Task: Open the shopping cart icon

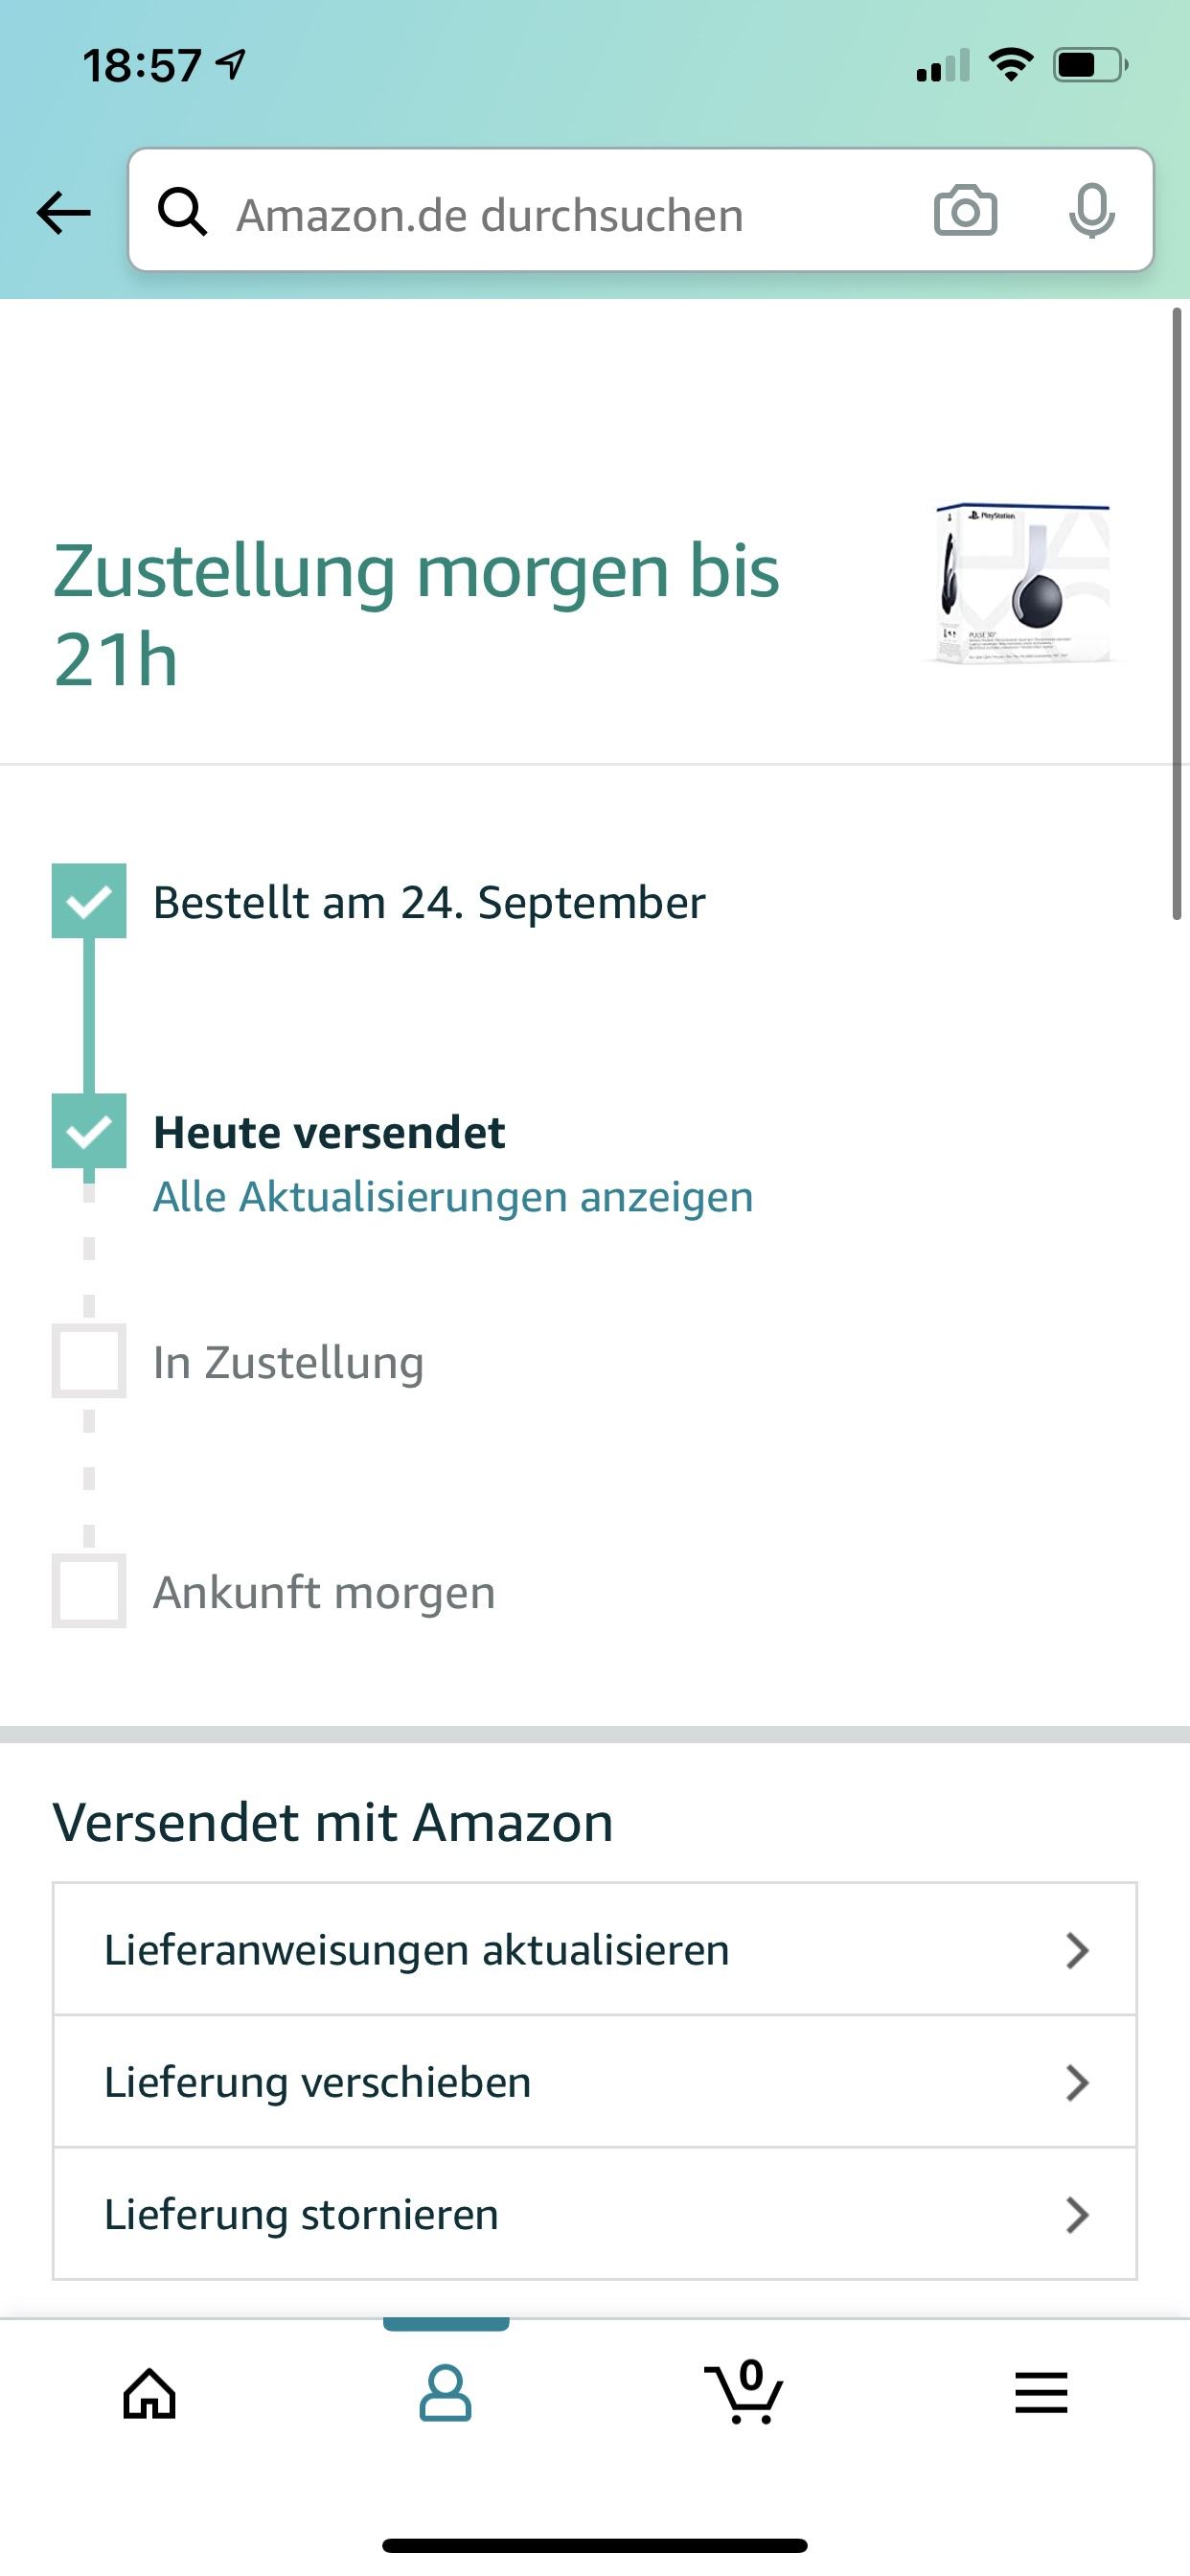Action: [744, 2392]
